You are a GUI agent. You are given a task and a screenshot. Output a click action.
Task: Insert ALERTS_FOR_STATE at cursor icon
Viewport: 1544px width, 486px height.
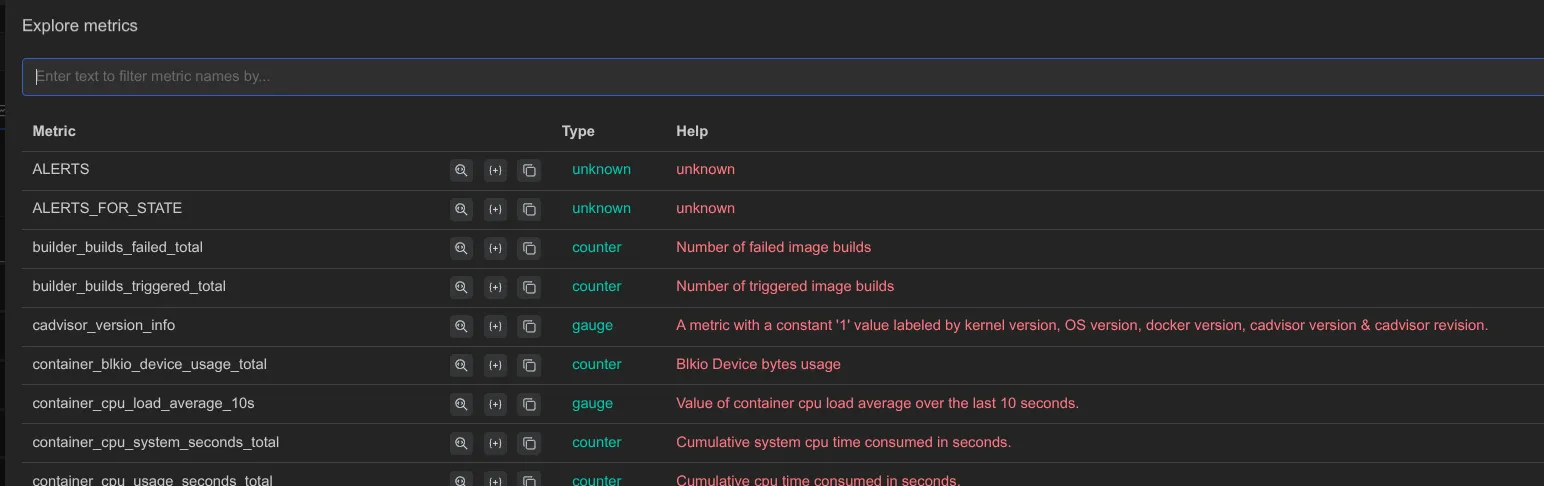[x=495, y=209]
